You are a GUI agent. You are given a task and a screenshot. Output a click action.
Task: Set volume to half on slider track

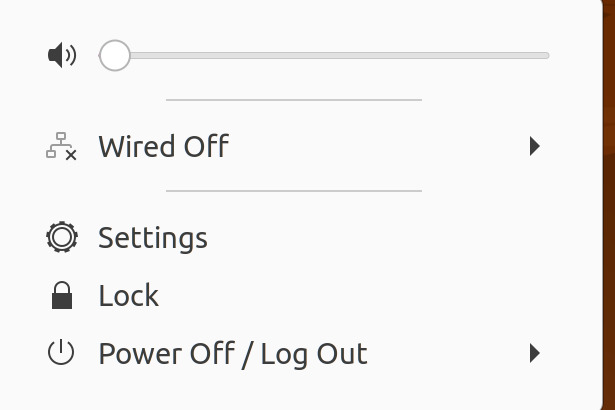[x=325, y=56]
